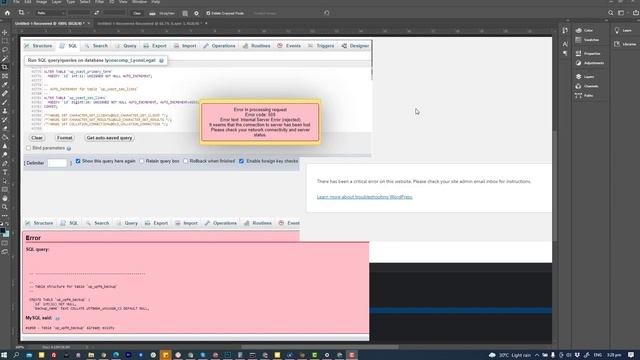Click 'Get auto-saved query' button
This screenshot has height=360, width=640.
pyautogui.click(x=109, y=138)
